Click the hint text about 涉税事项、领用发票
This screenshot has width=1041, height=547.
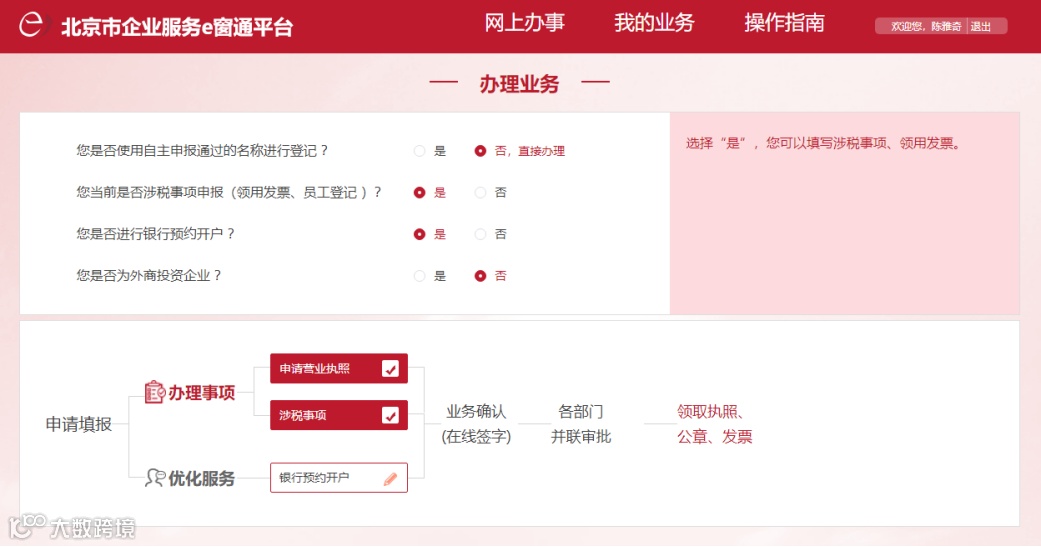[823, 143]
